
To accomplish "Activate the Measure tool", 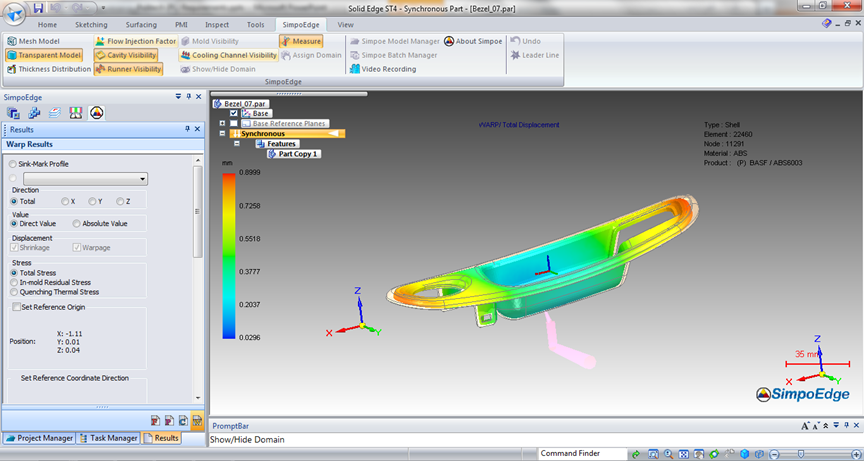I will coord(301,41).
